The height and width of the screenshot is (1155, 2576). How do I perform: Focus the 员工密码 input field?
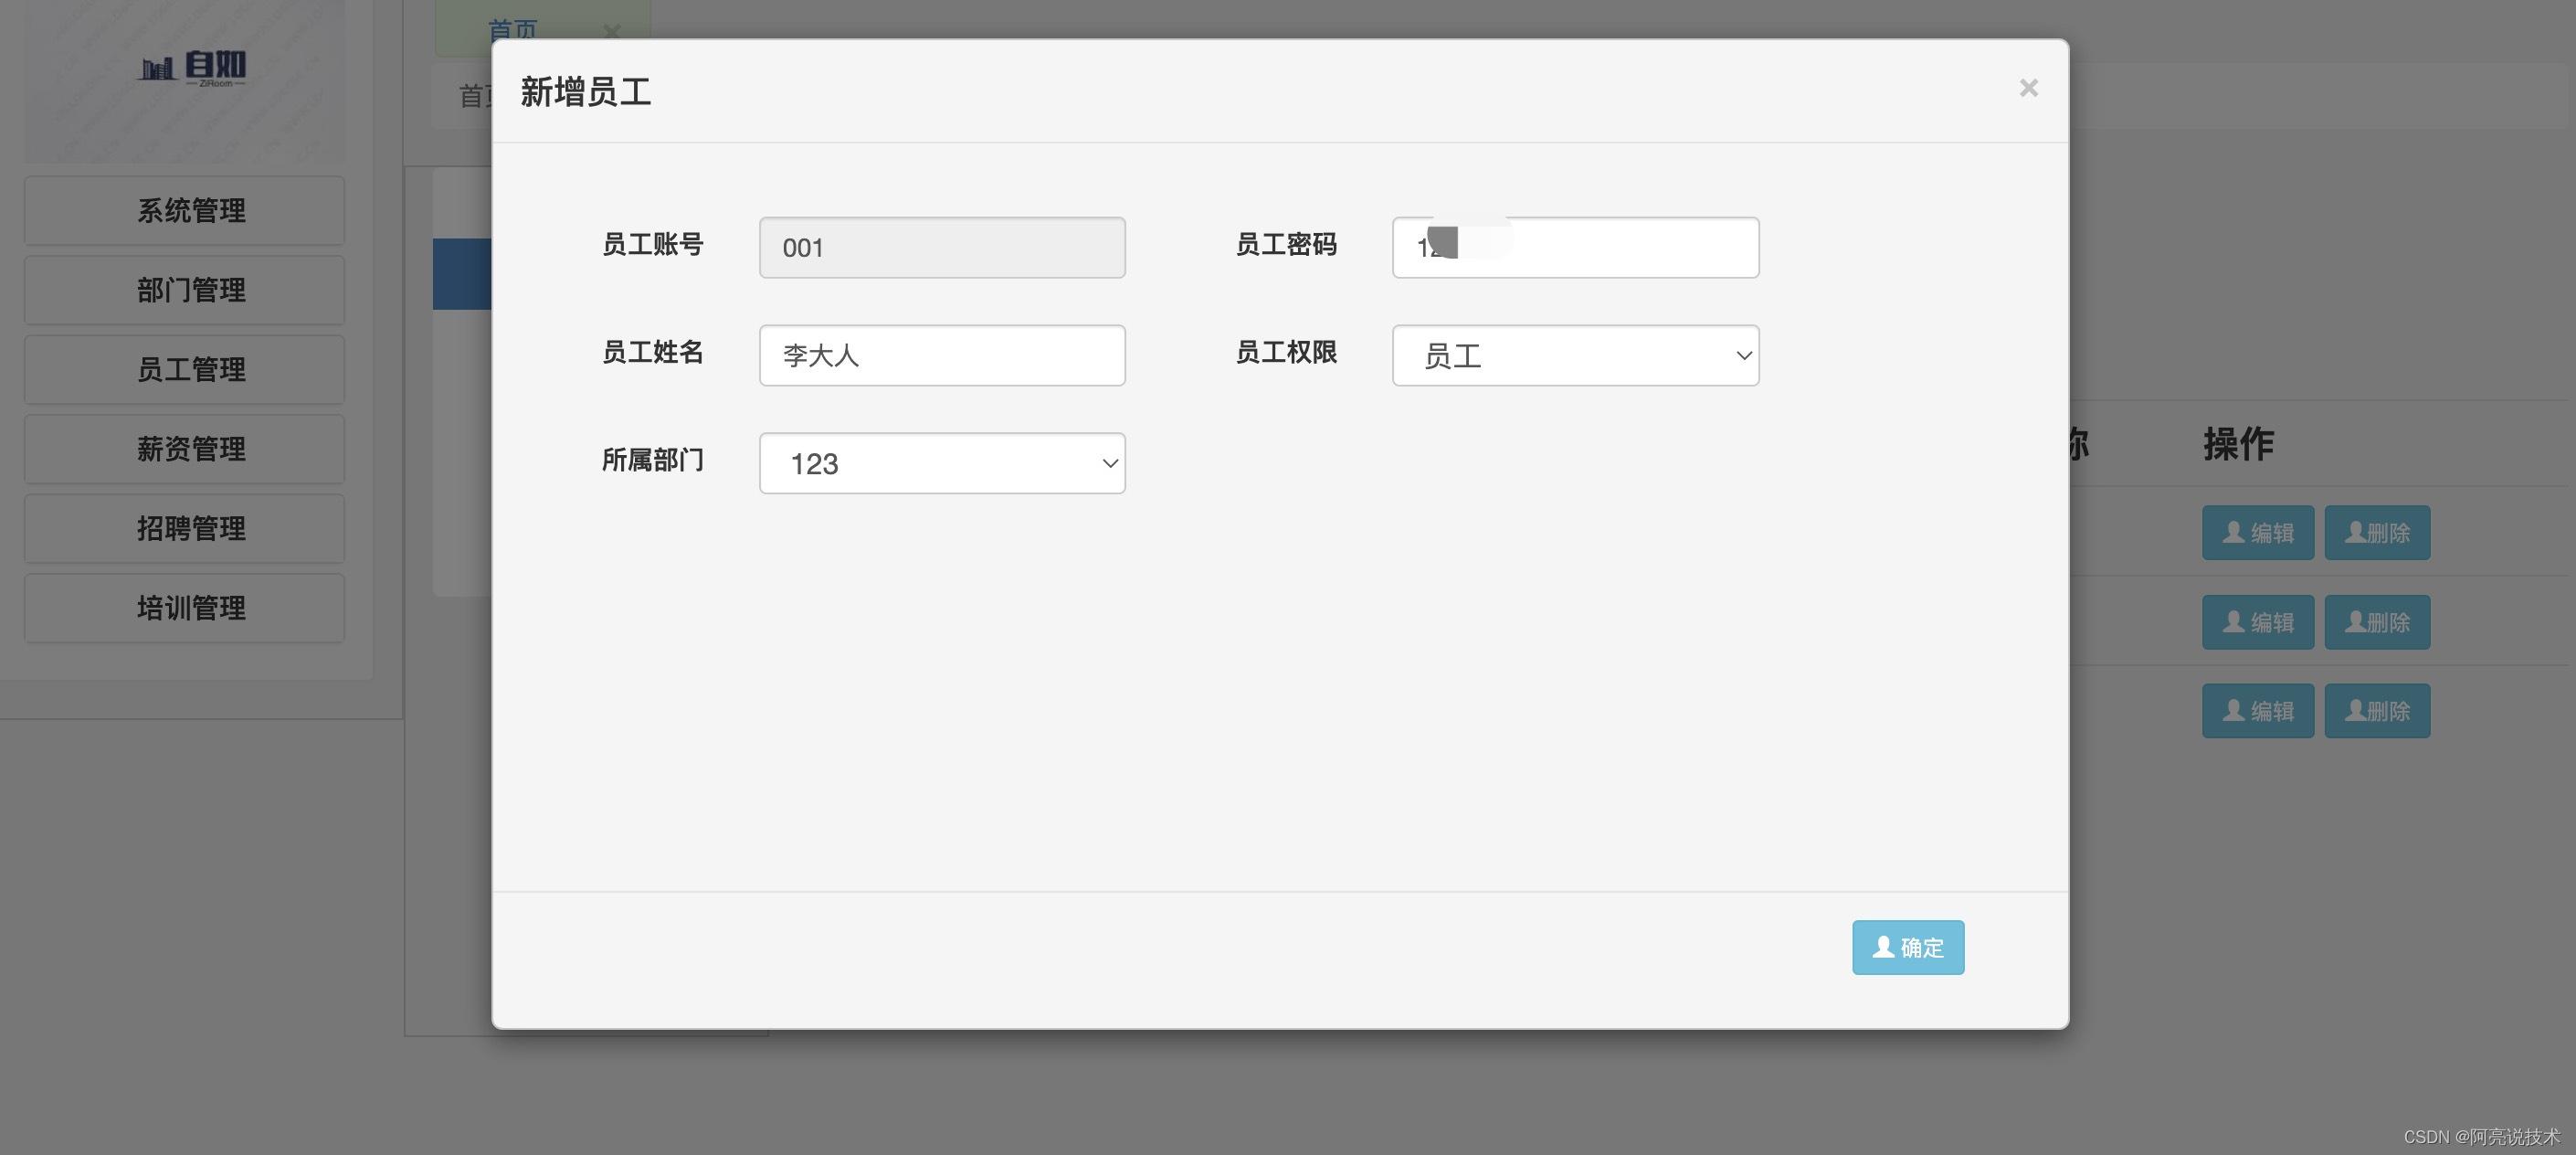[x=1575, y=247]
